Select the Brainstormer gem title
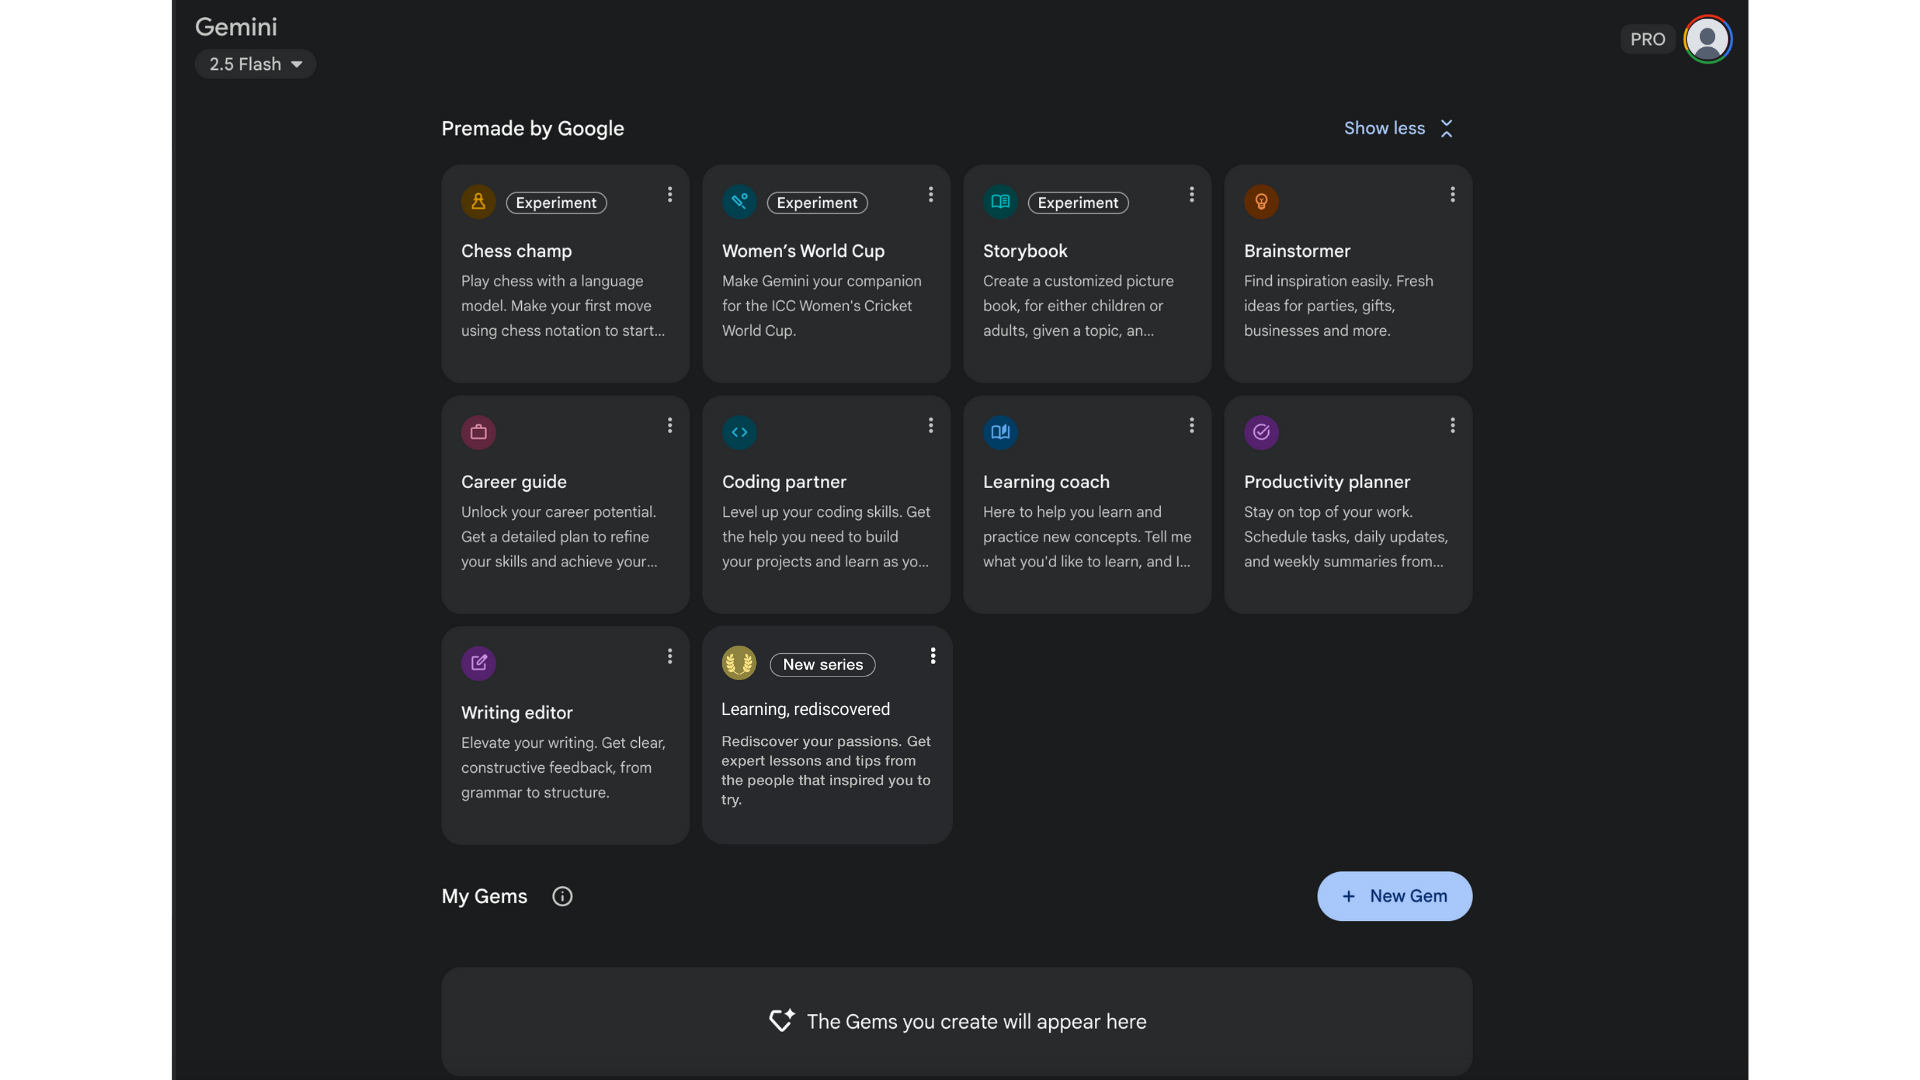 pos(1297,251)
